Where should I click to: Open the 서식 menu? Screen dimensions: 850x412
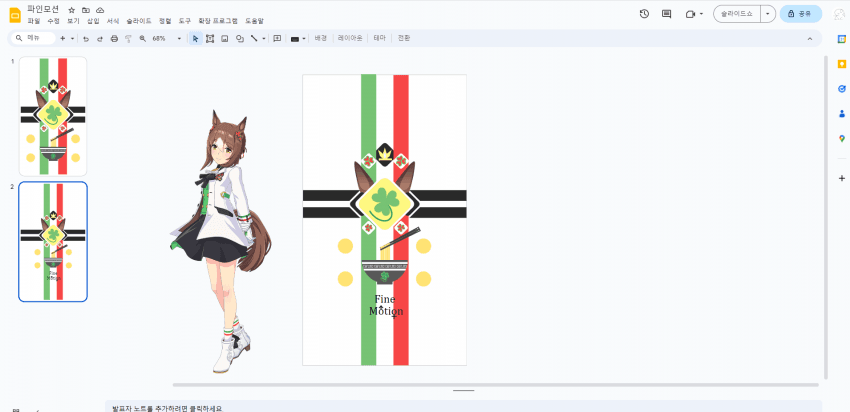click(113, 21)
